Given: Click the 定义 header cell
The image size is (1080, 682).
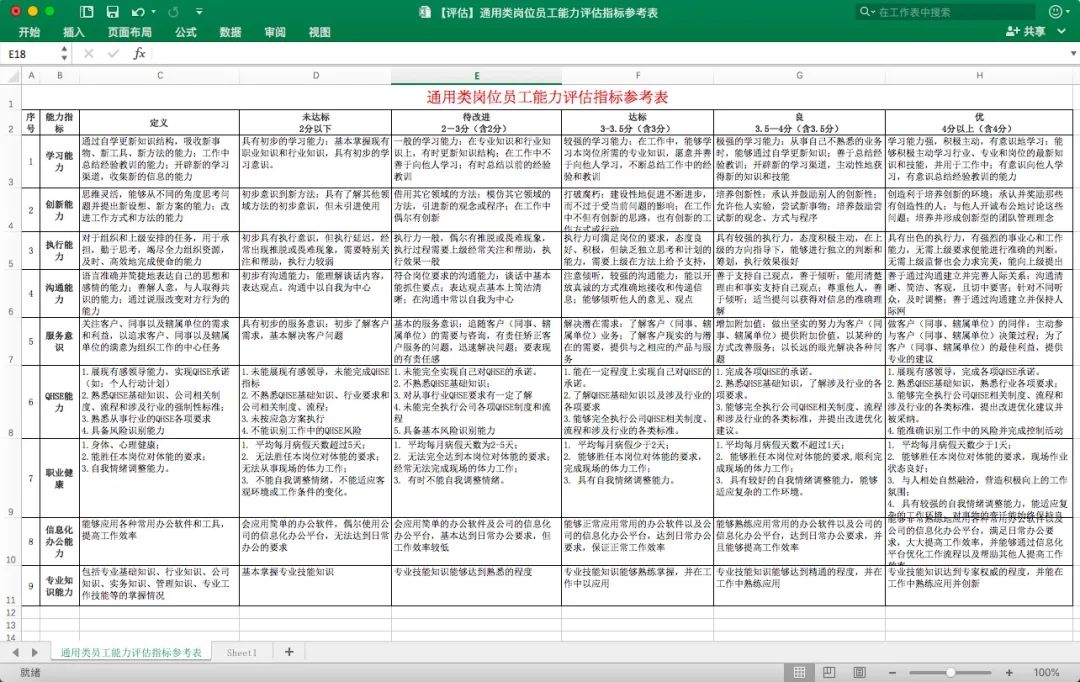Looking at the screenshot, I should pos(160,123).
